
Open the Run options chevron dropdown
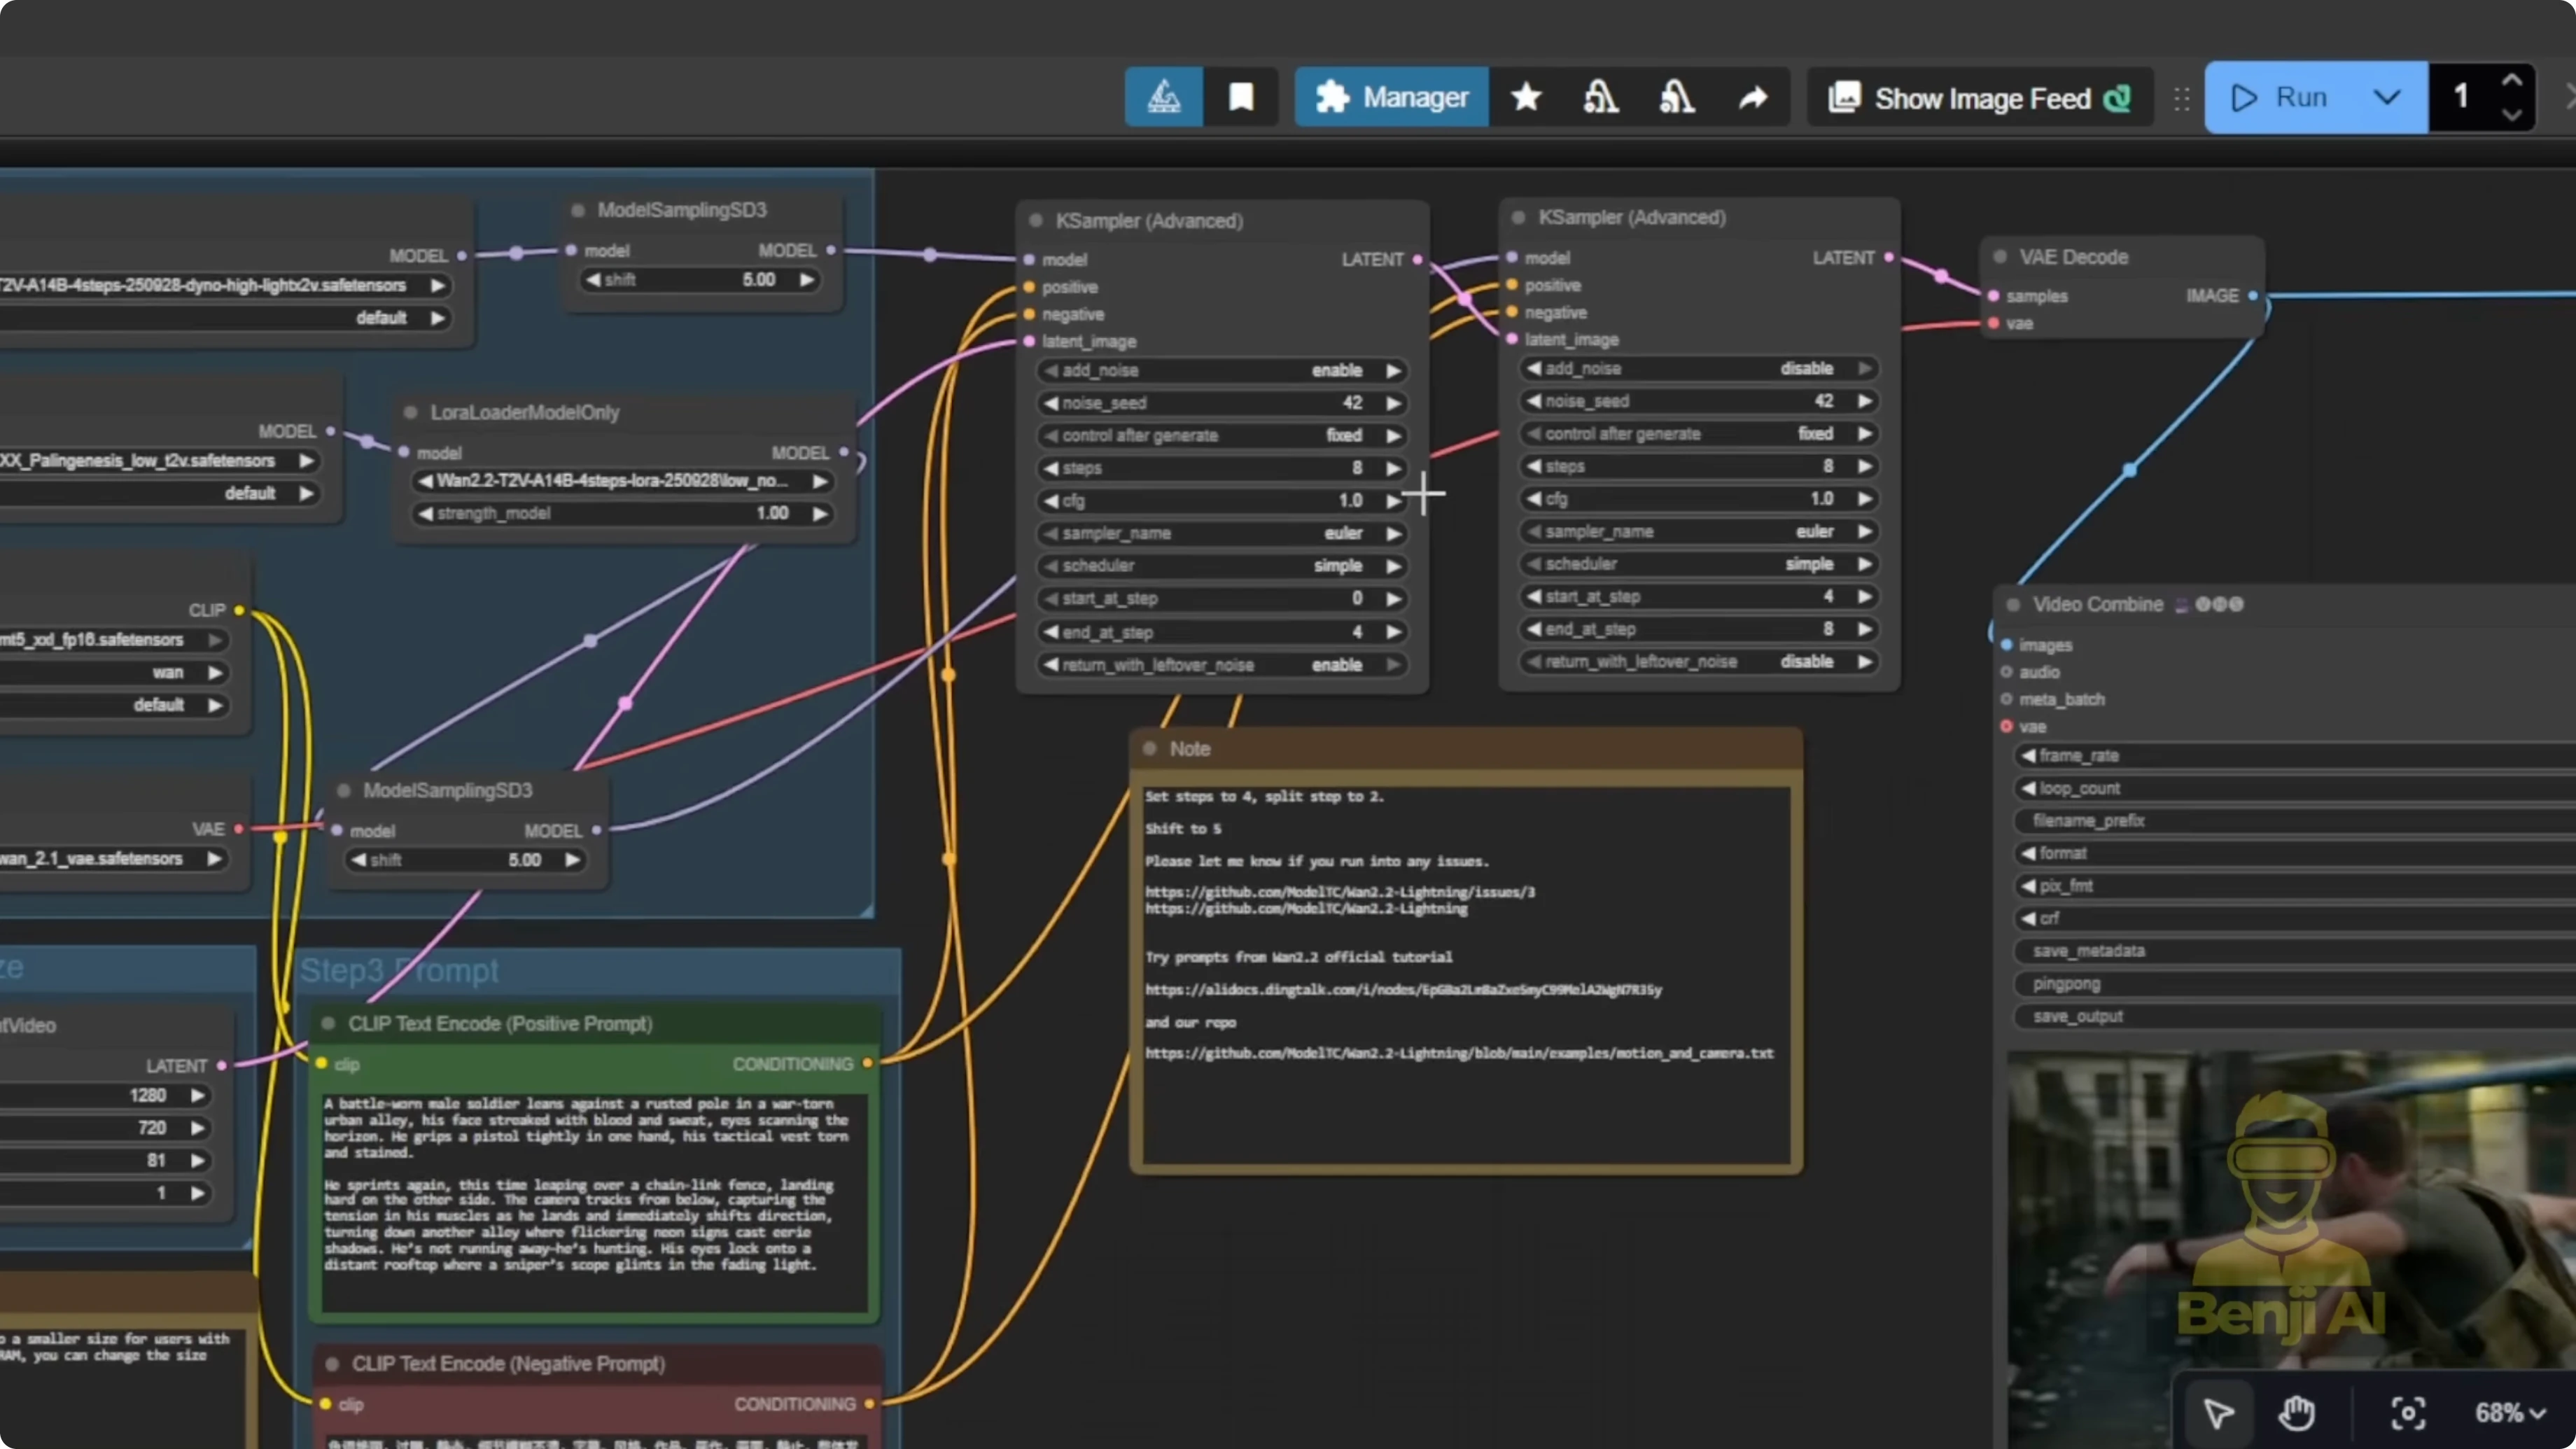coord(2388,97)
